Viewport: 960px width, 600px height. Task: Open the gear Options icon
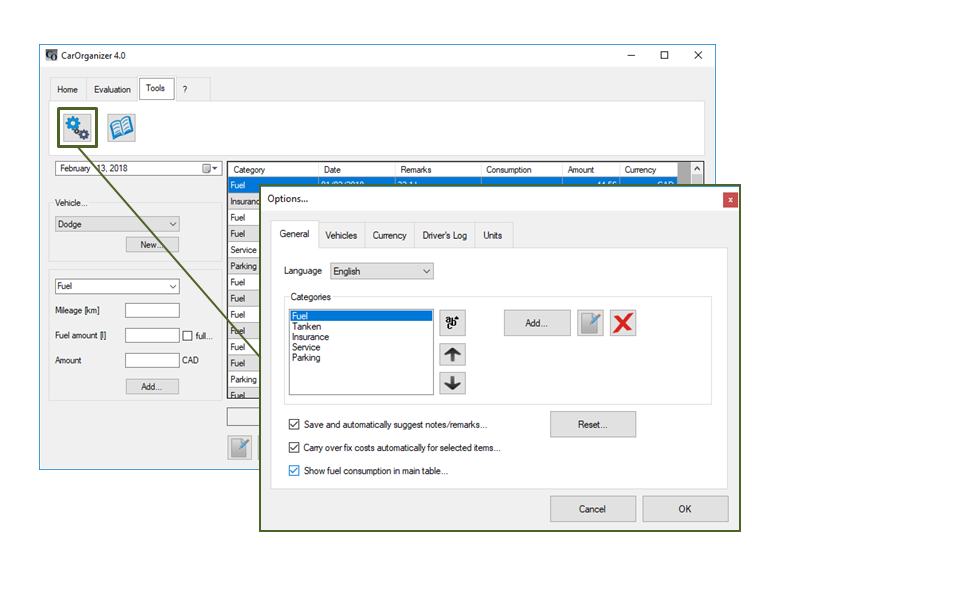coord(77,127)
